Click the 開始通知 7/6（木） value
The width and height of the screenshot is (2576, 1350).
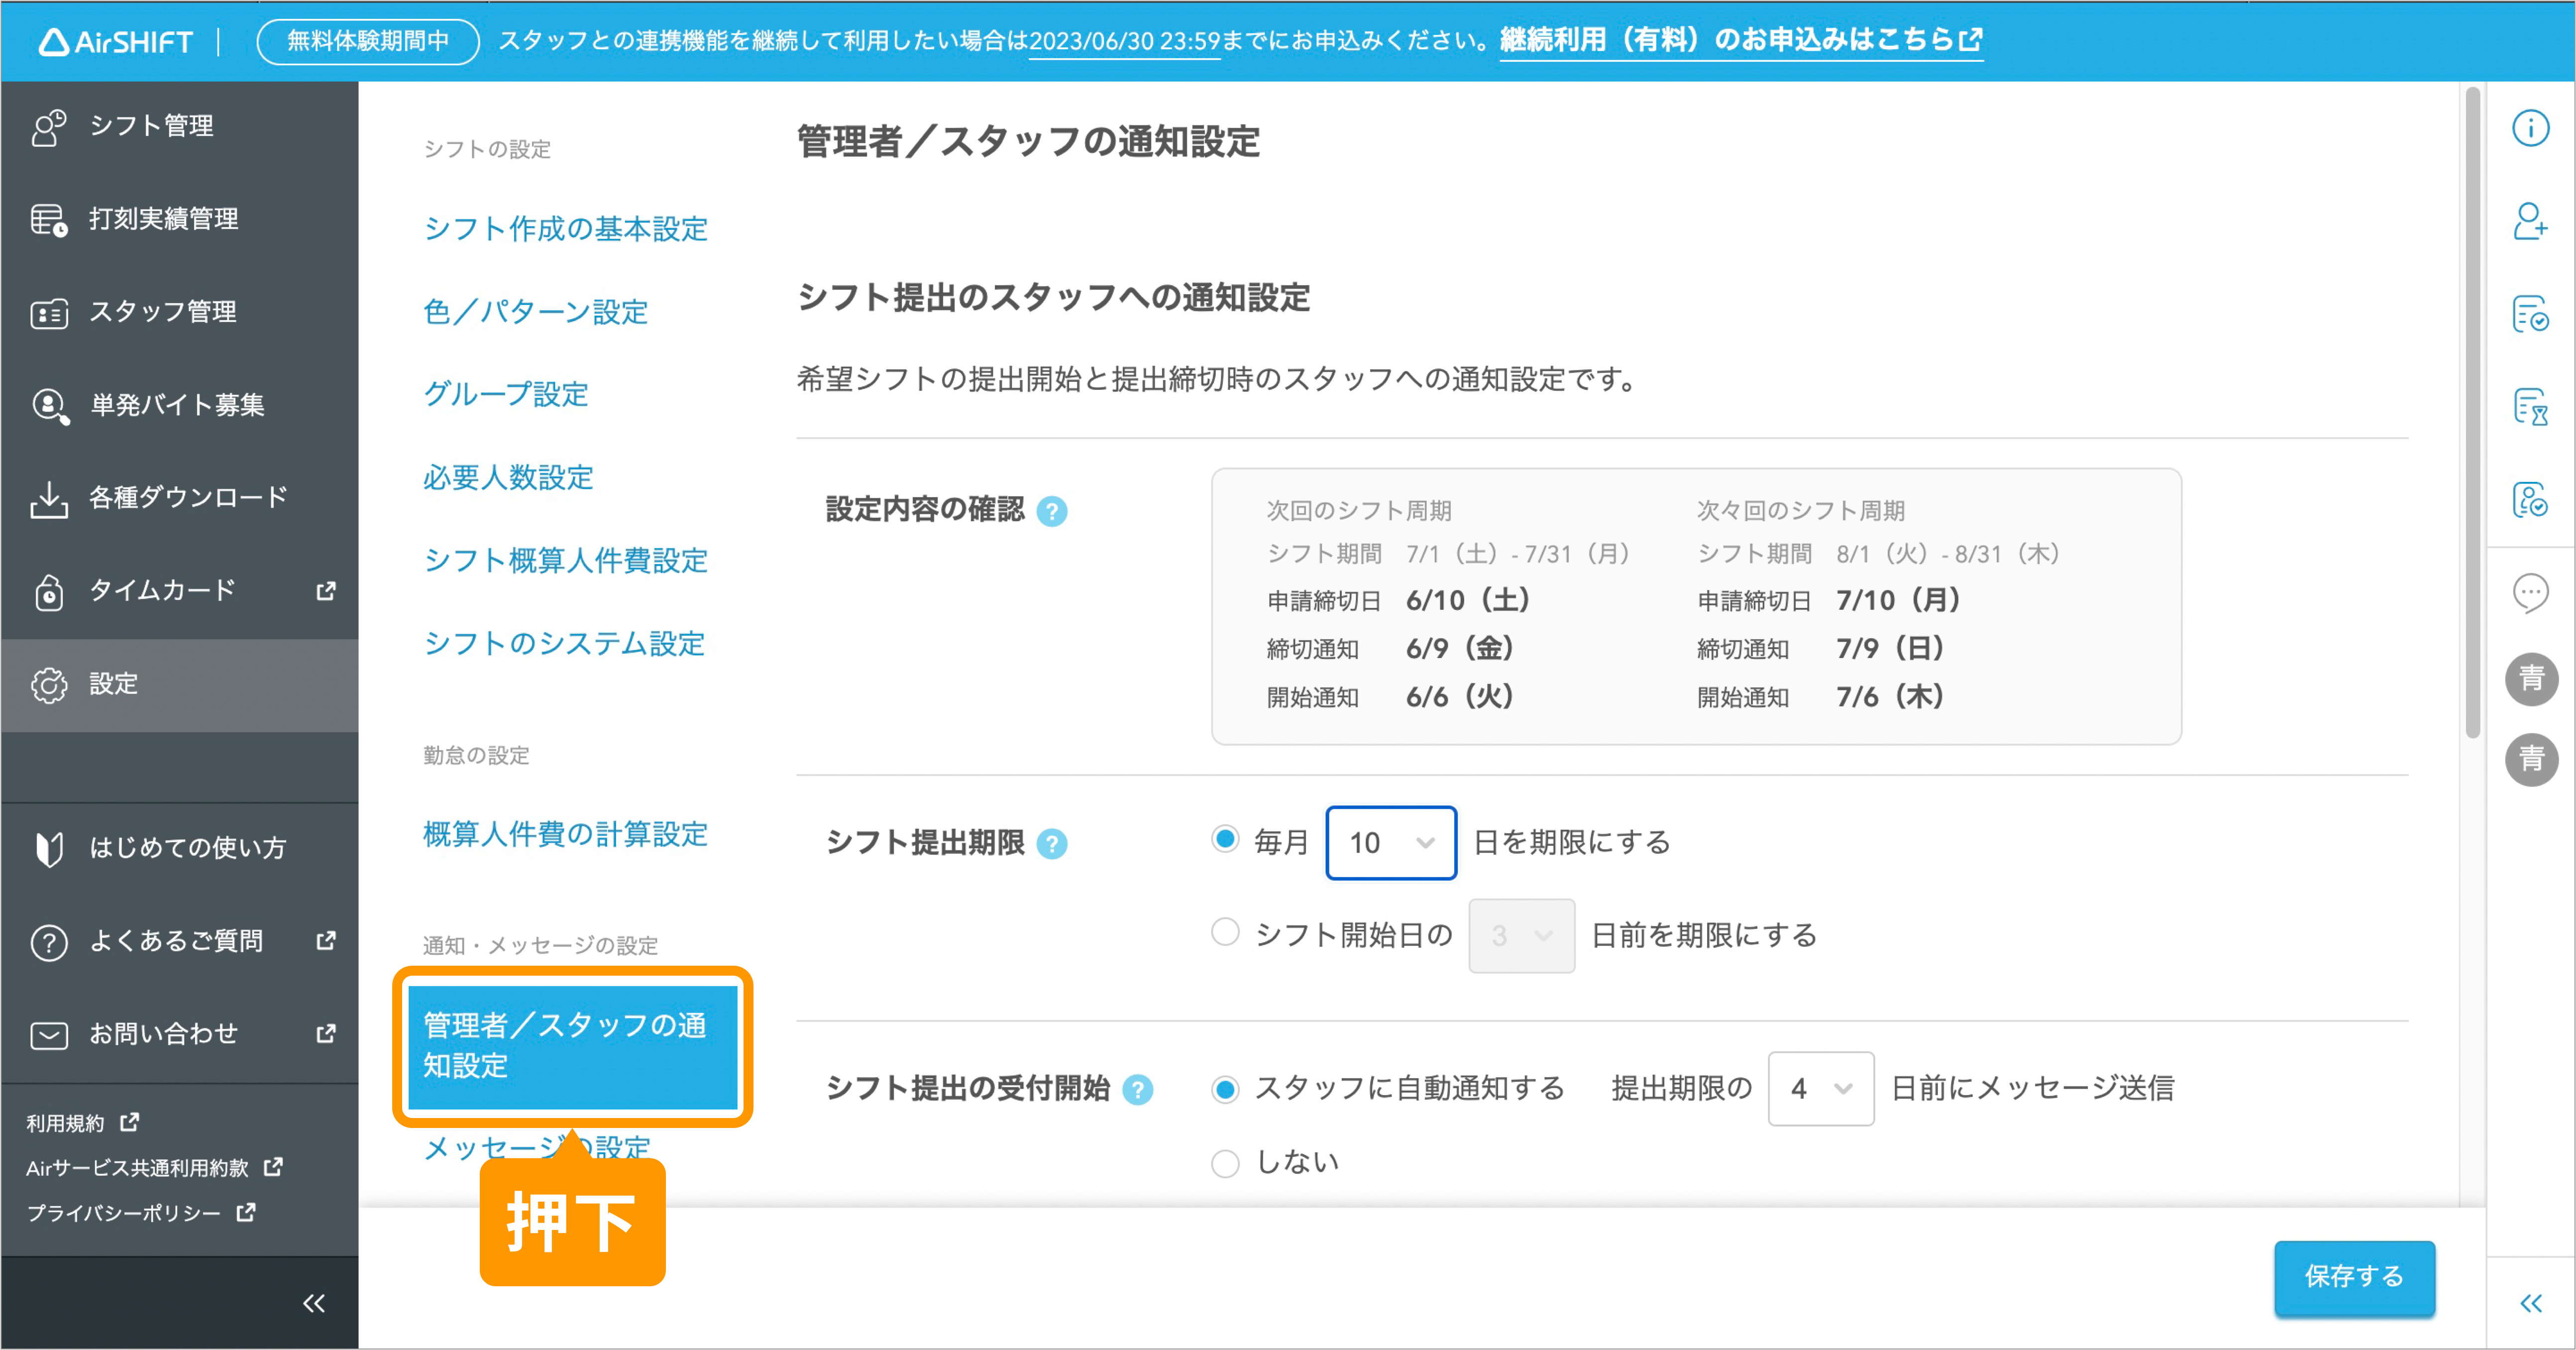(x=1889, y=697)
